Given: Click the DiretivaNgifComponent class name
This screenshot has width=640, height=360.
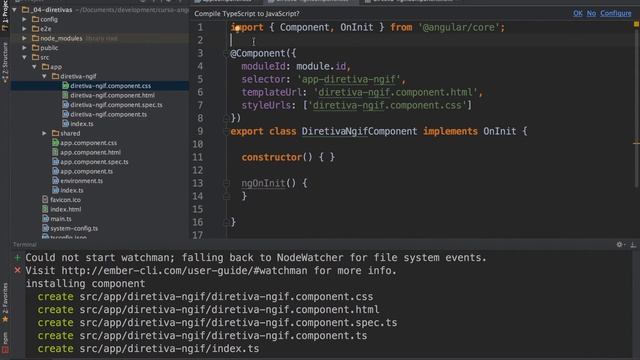Looking at the screenshot, I should click(359, 131).
